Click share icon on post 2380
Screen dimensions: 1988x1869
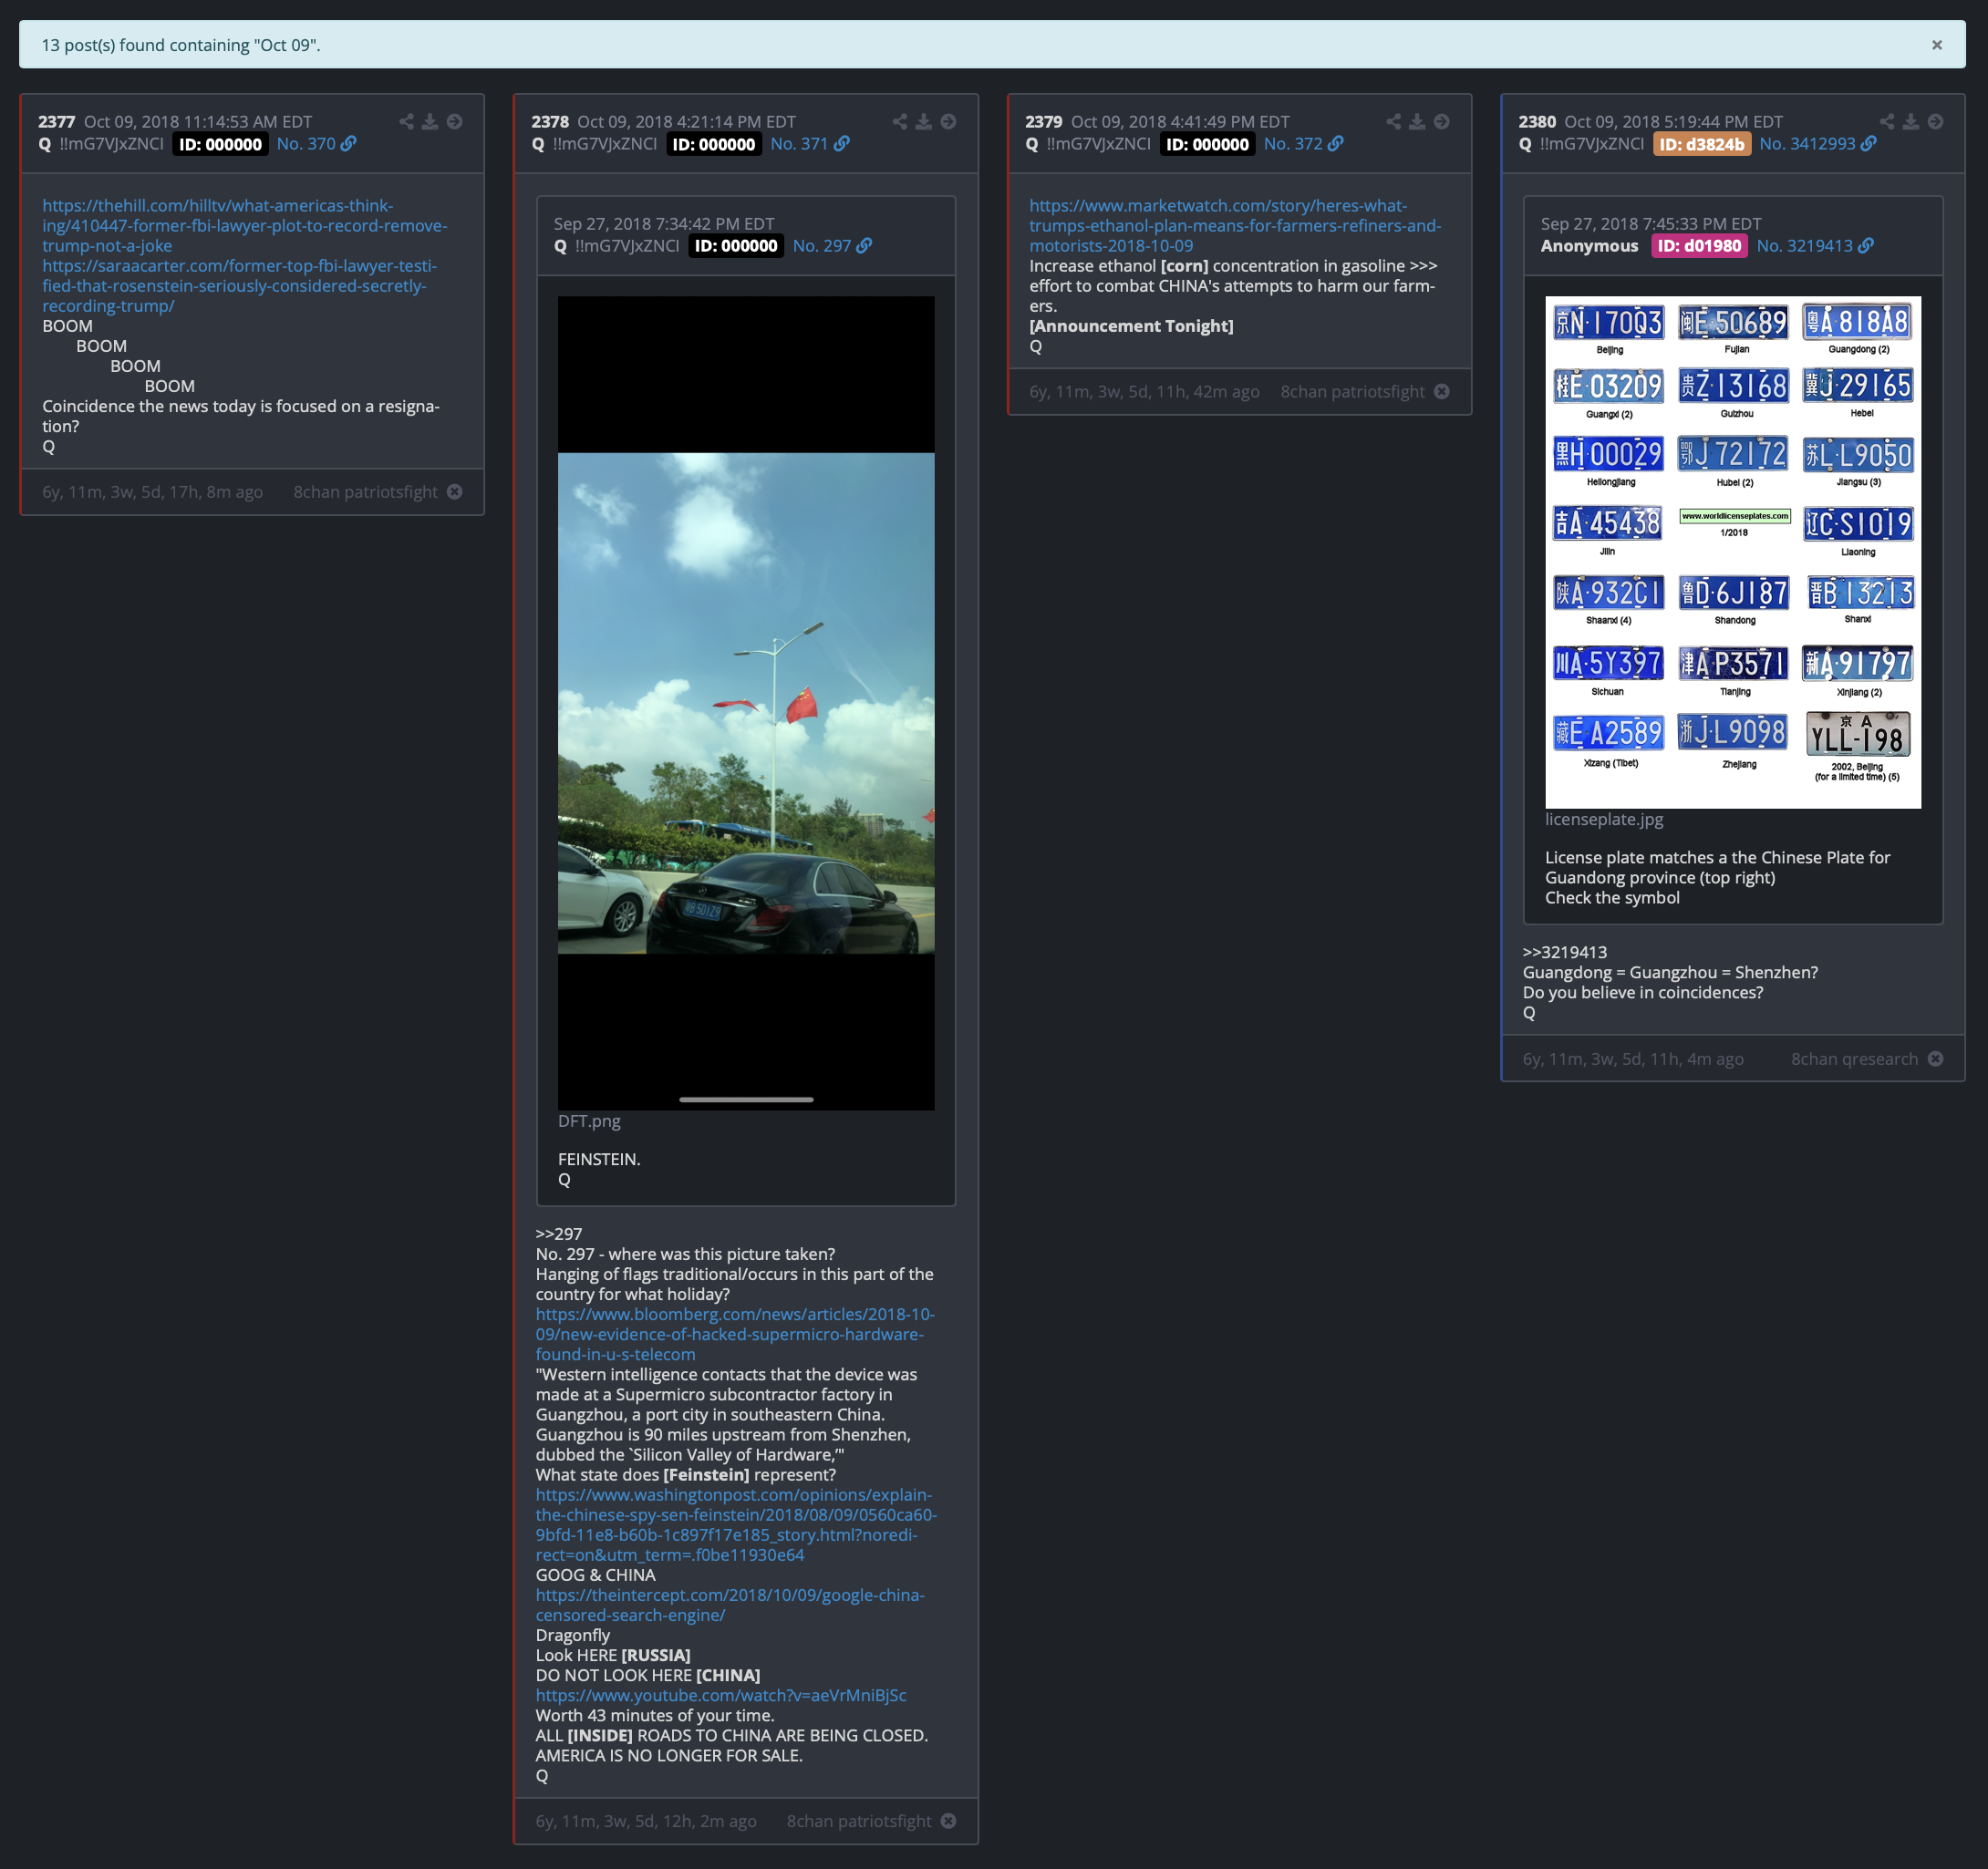pyautogui.click(x=1886, y=122)
